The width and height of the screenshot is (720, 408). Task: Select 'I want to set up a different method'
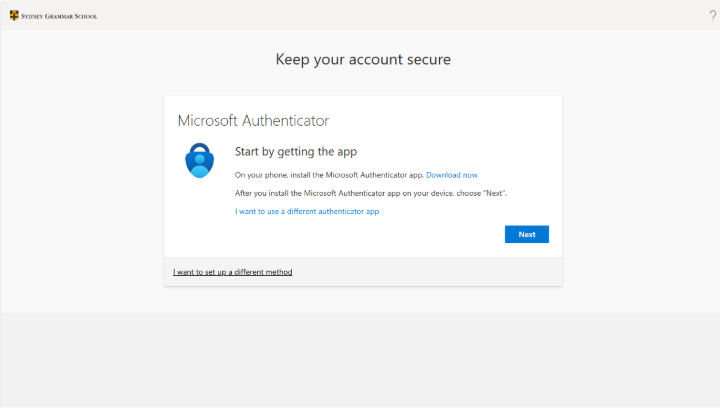pyautogui.click(x=232, y=272)
